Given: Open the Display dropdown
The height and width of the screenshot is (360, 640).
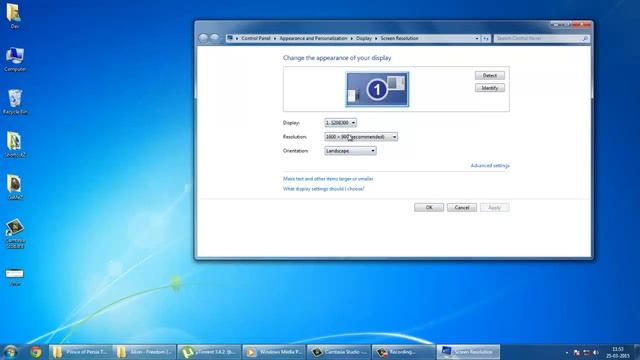Looking at the screenshot, I should click(x=340, y=122).
